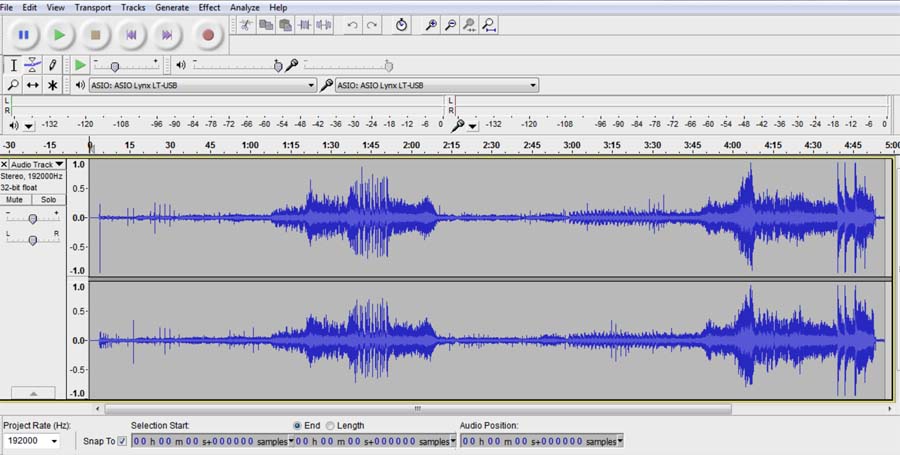Screen dimensions: 900x455
Task: Select the Time Shift tool
Action: 33,86
